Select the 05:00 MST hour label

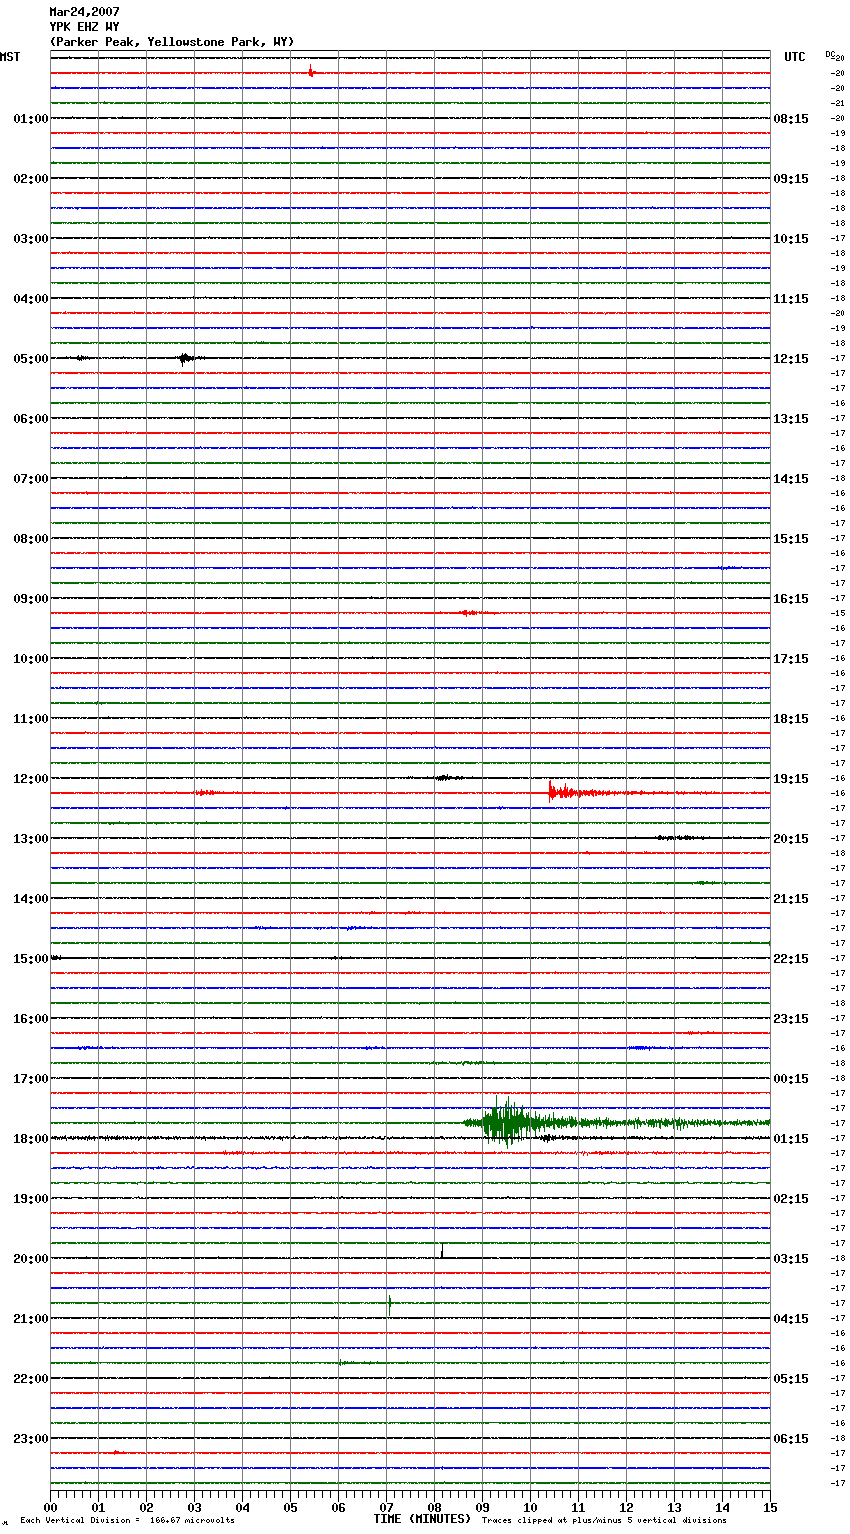pos(31,359)
